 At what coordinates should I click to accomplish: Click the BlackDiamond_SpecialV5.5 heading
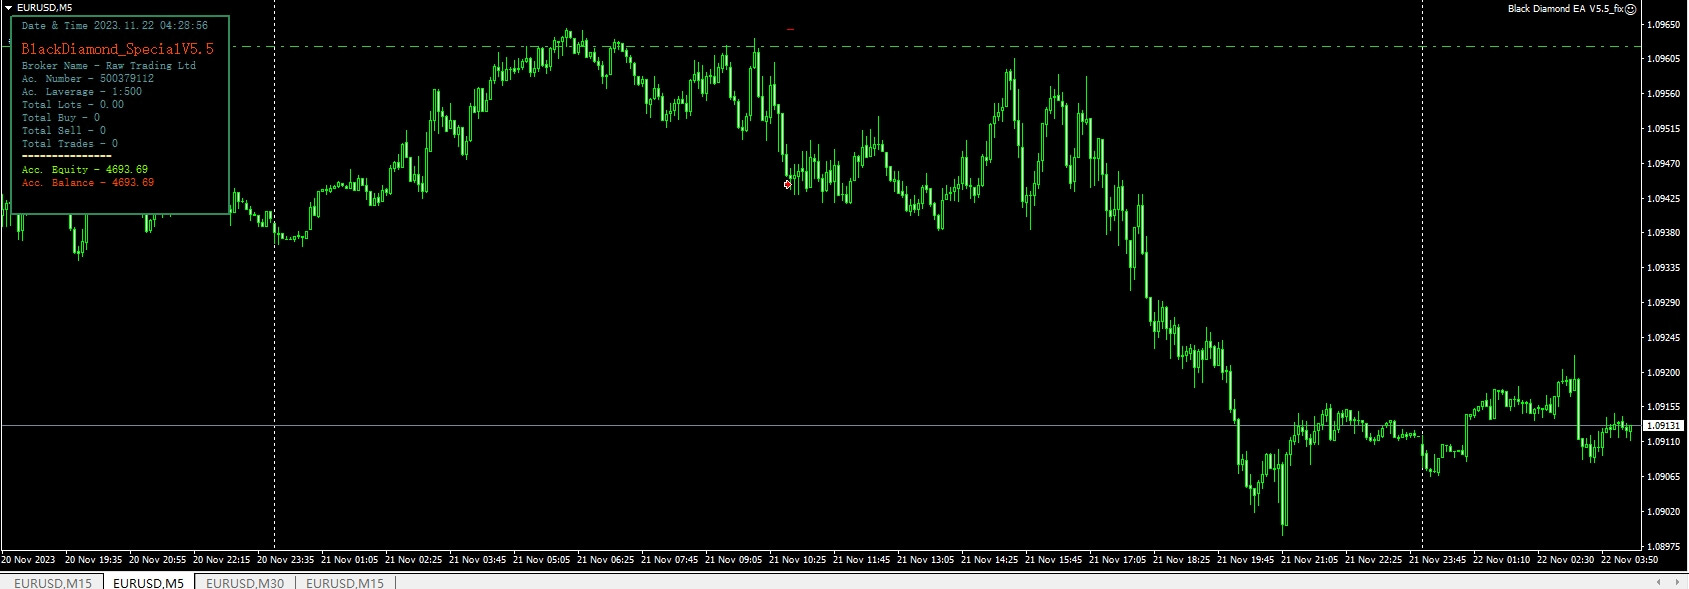[x=117, y=49]
